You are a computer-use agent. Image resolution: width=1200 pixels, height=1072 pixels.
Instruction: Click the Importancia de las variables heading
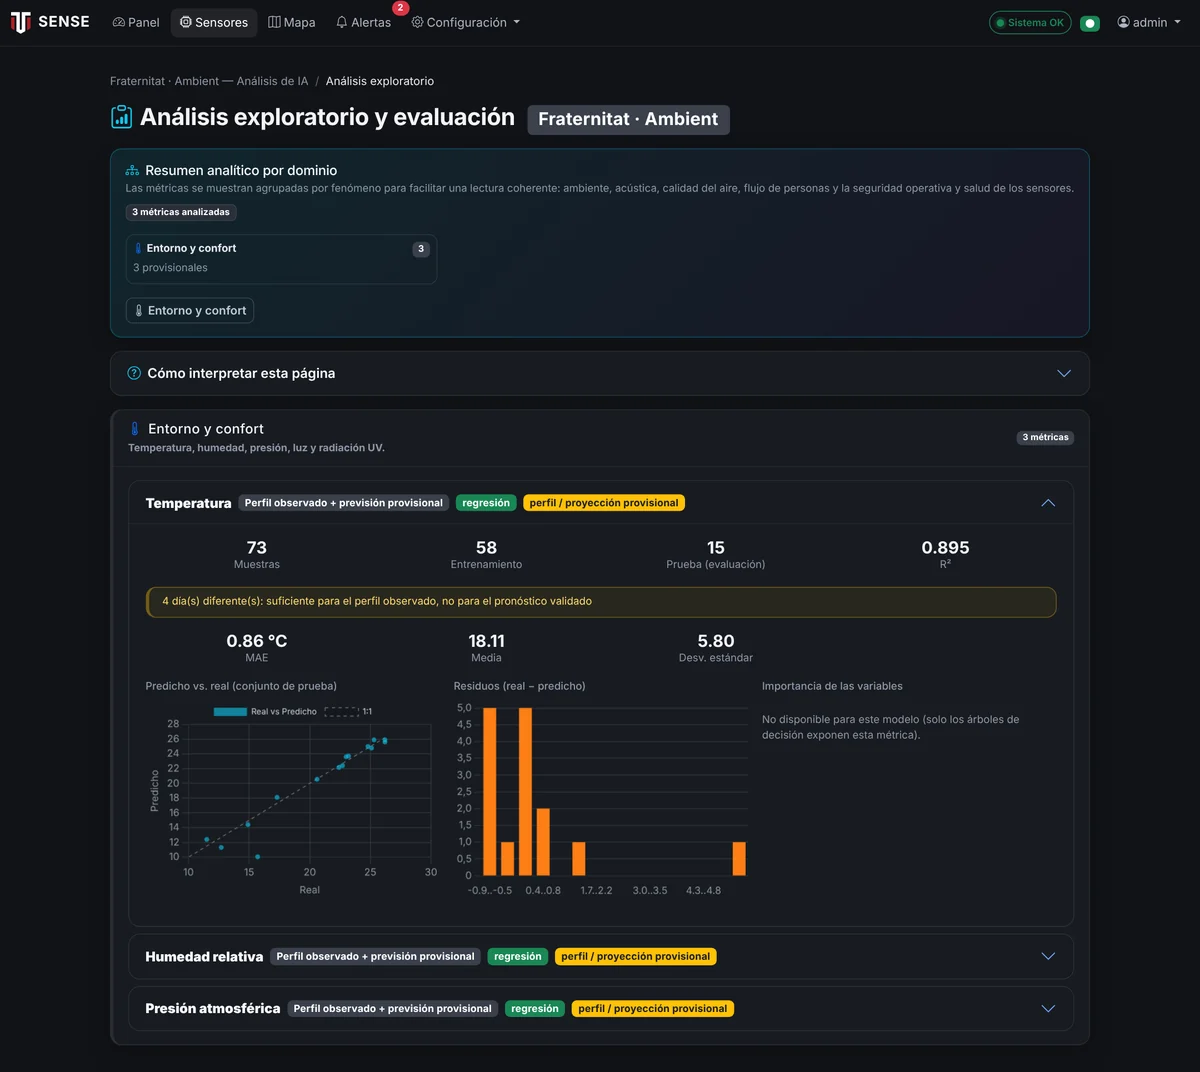(832, 686)
